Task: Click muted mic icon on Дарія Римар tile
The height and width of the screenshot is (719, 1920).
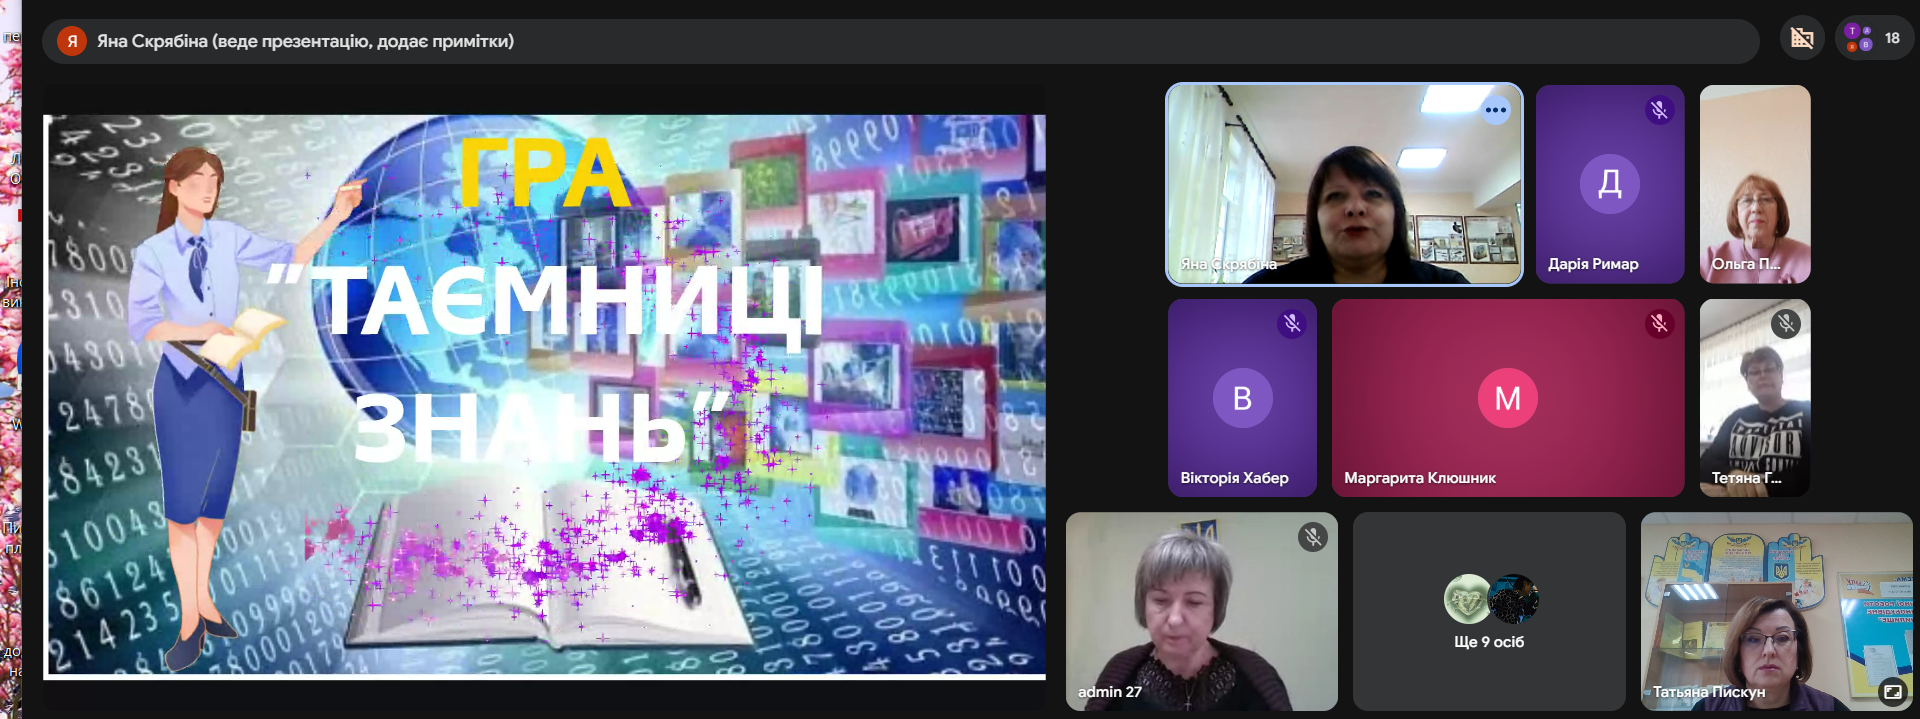Action: point(1659,110)
